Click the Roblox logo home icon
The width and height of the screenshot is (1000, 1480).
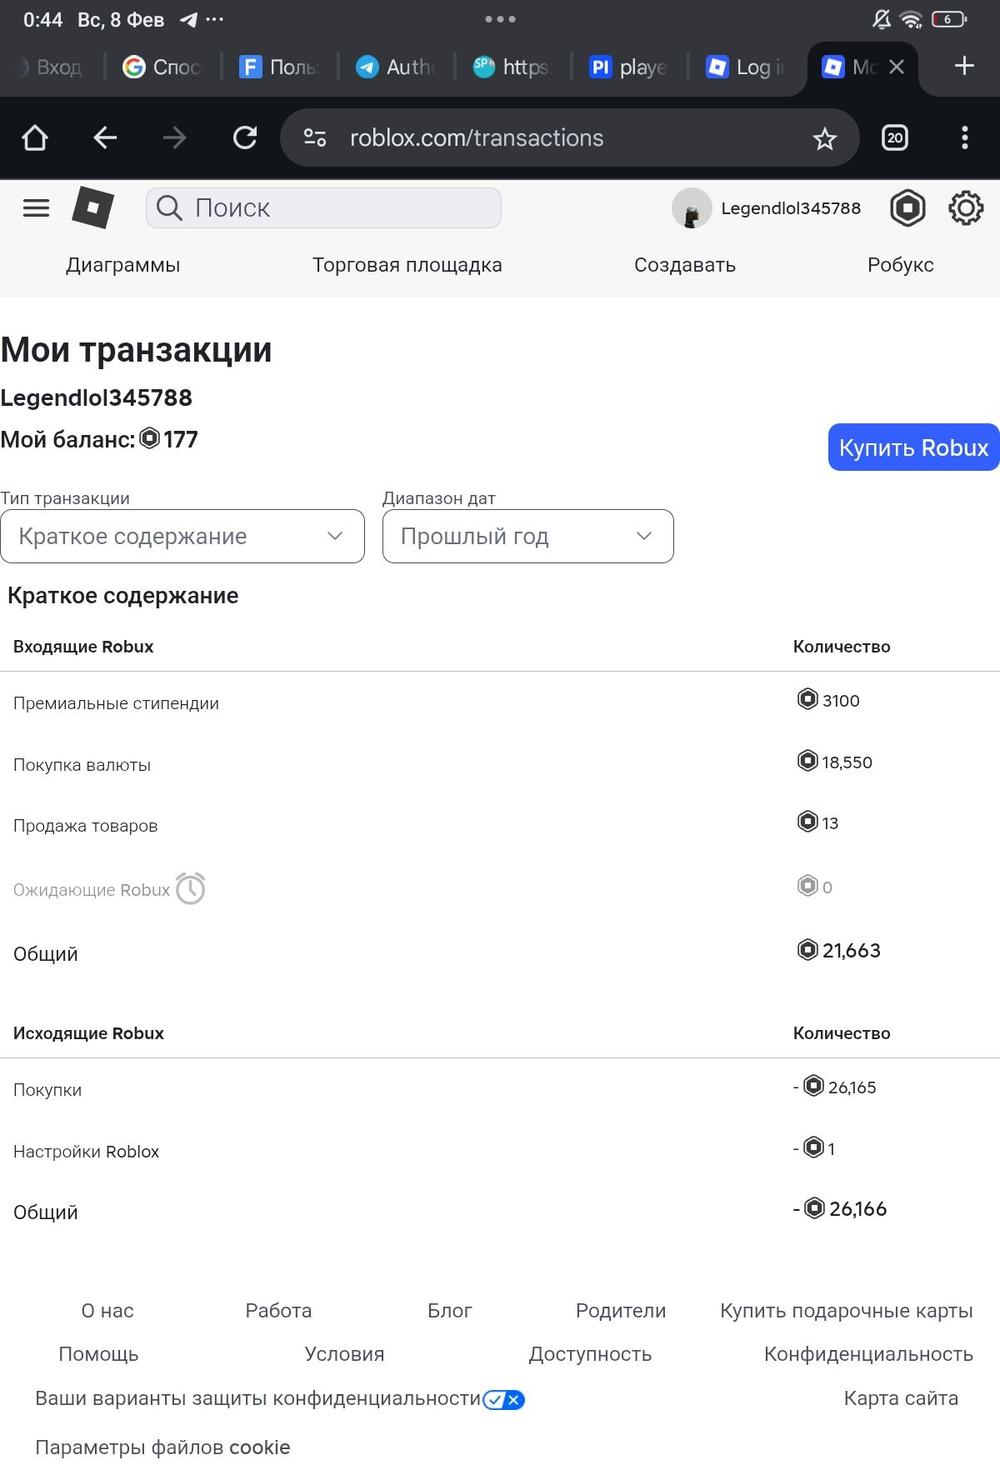click(93, 208)
